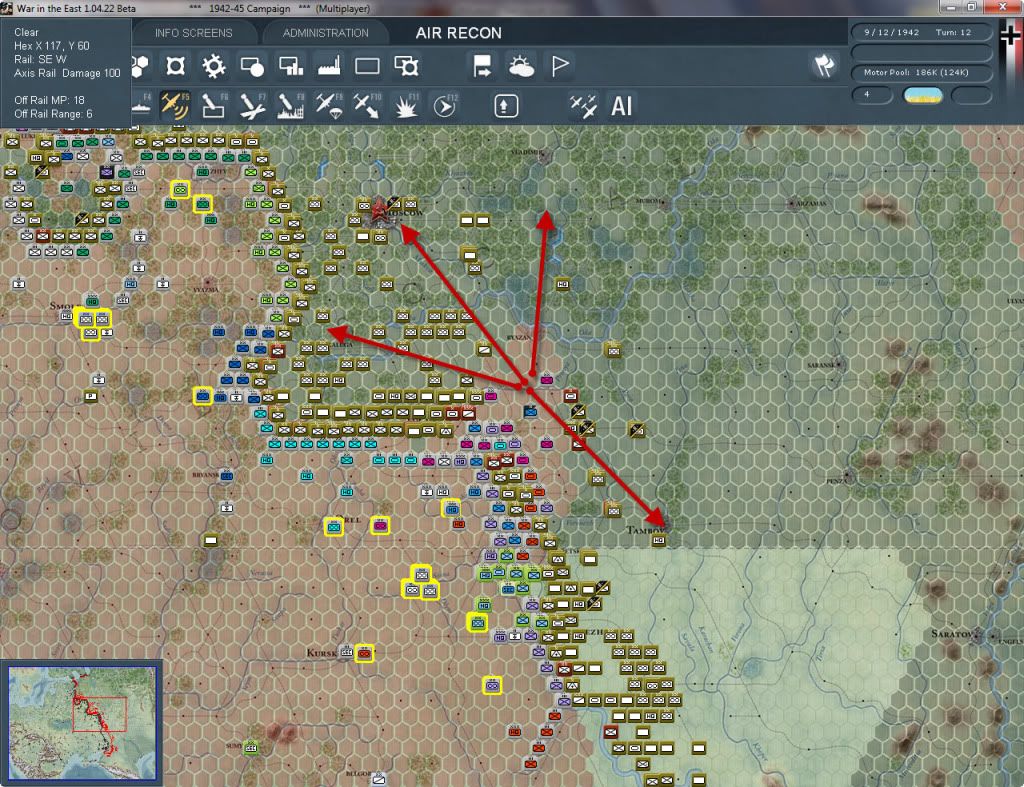The image size is (1024, 787).
Task: Select the F4 naval ship mode icon
Action: (142, 106)
